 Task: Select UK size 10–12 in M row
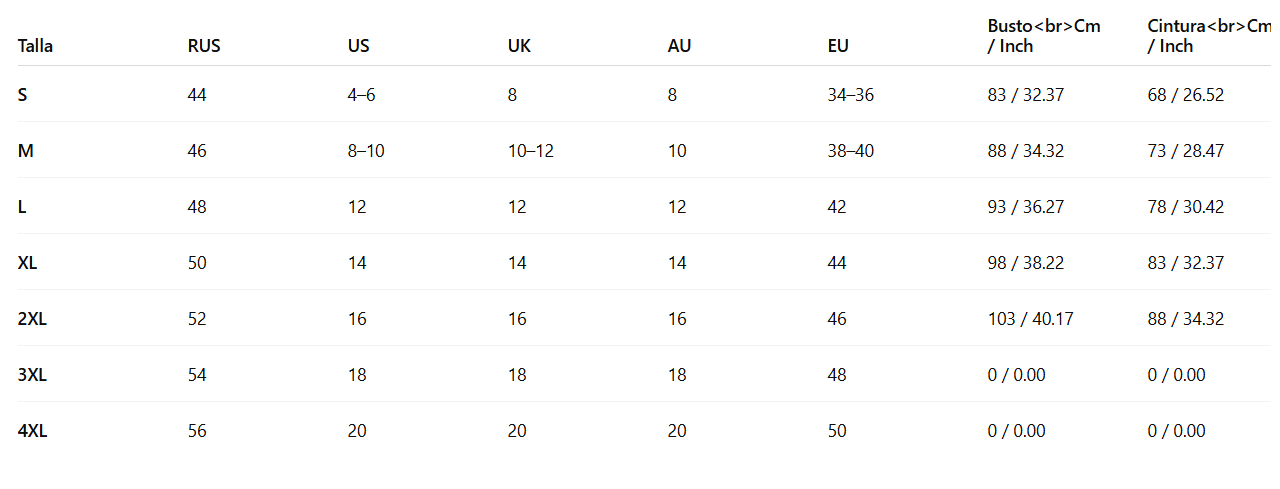click(x=531, y=151)
